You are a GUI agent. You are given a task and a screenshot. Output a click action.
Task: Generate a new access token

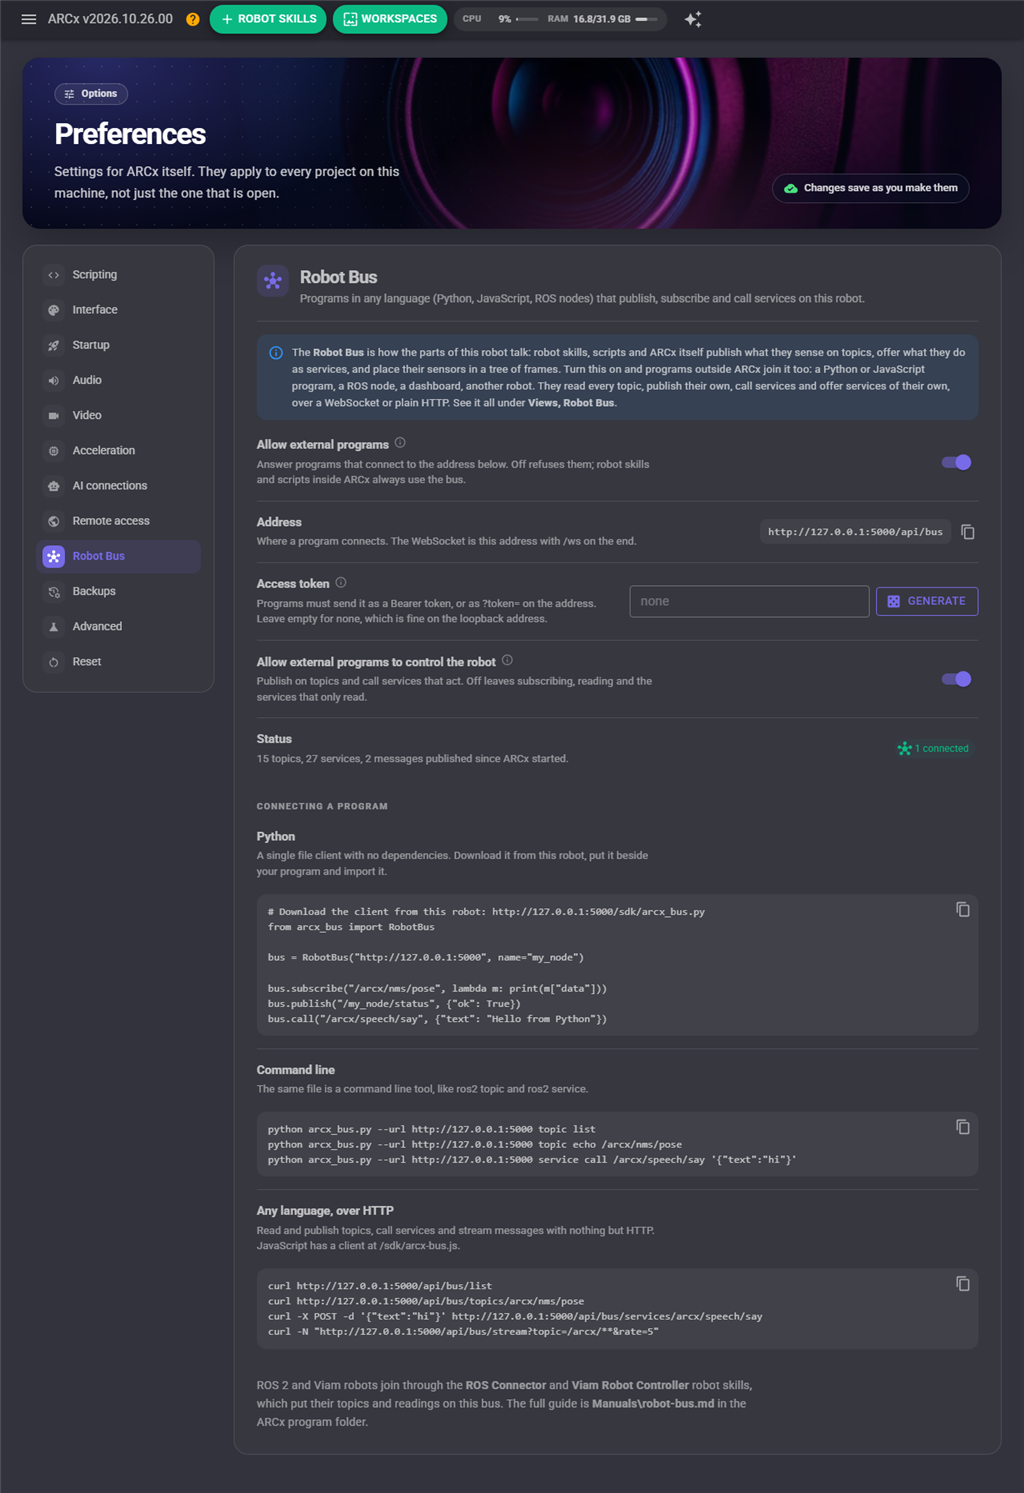pyautogui.click(x=927, y=601)
